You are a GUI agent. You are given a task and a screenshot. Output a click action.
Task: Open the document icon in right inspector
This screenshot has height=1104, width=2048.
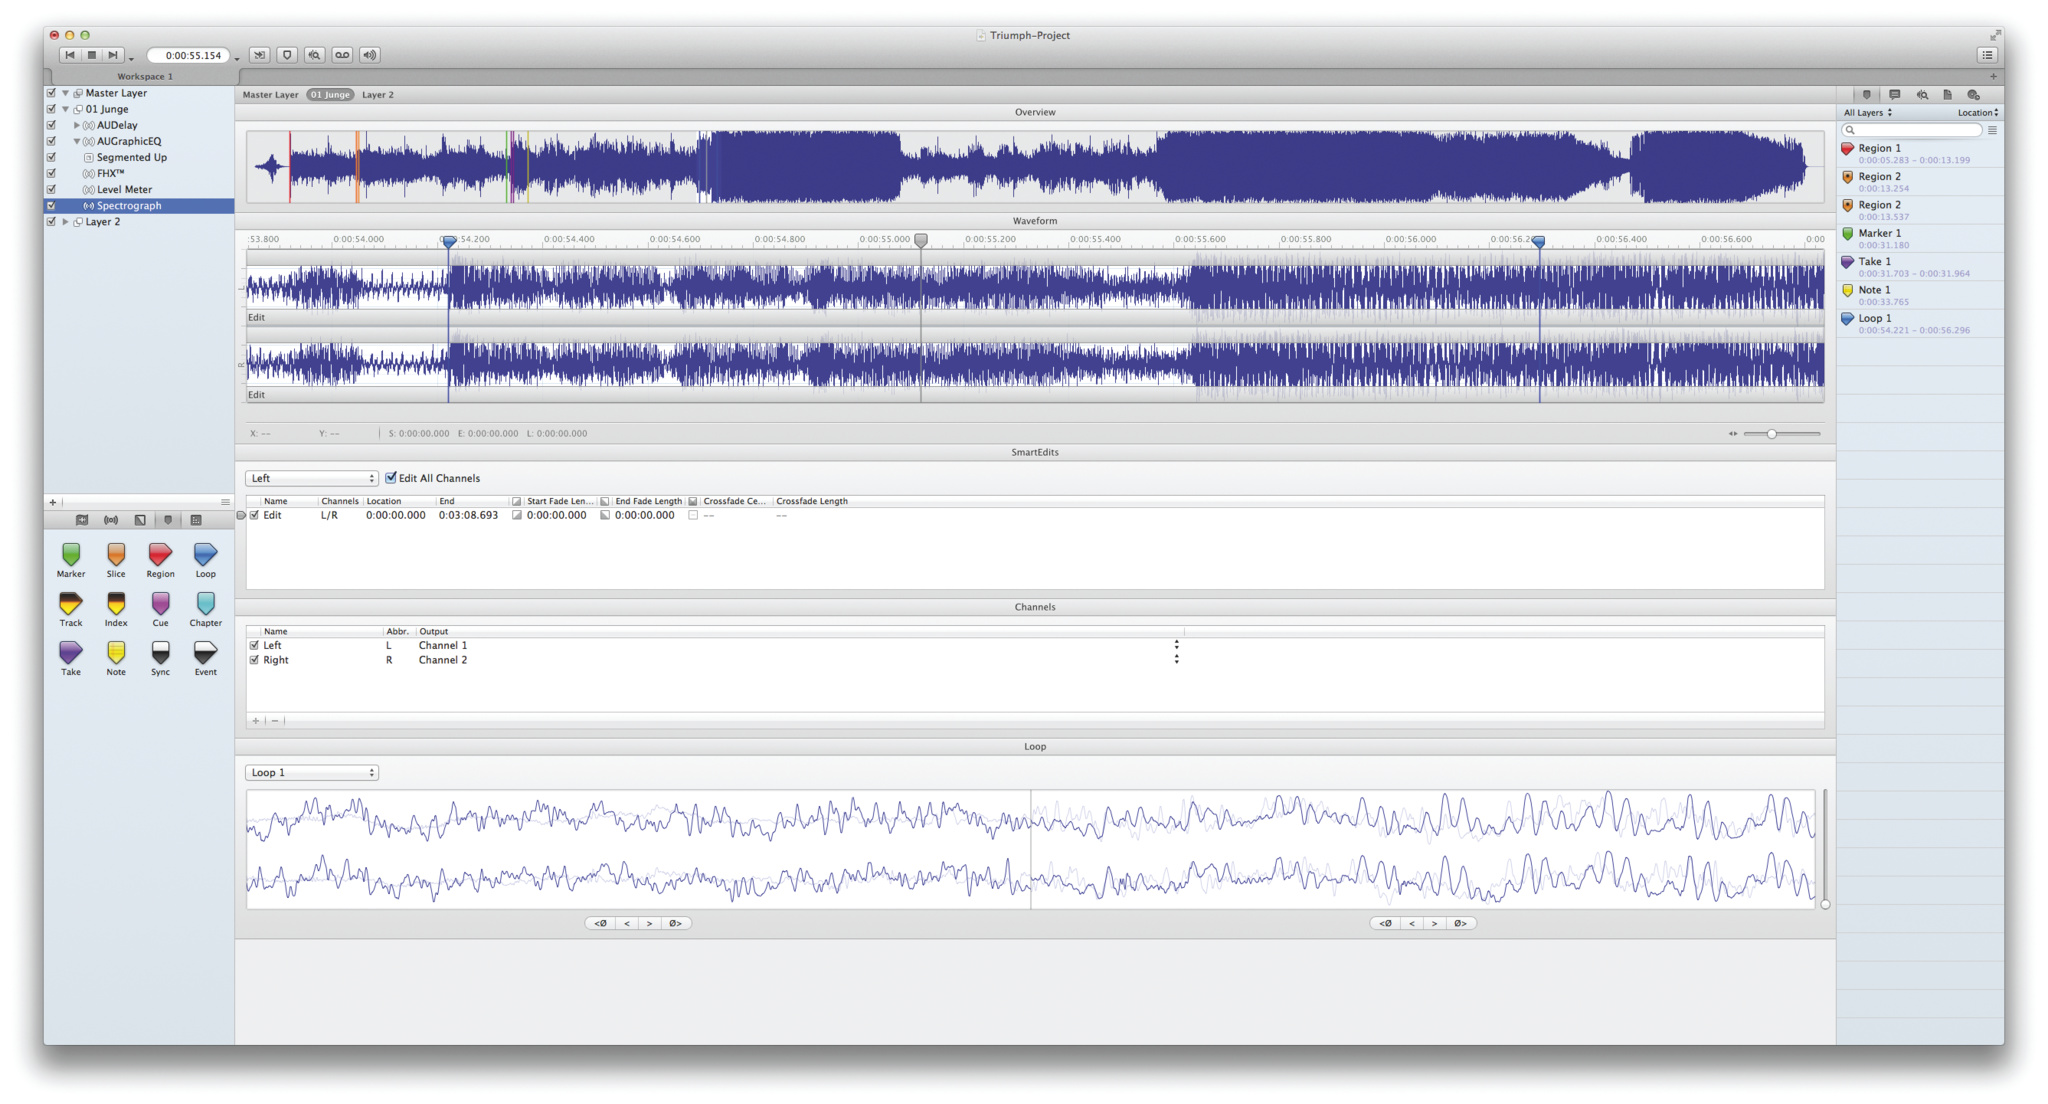(x=1947, y=95)
